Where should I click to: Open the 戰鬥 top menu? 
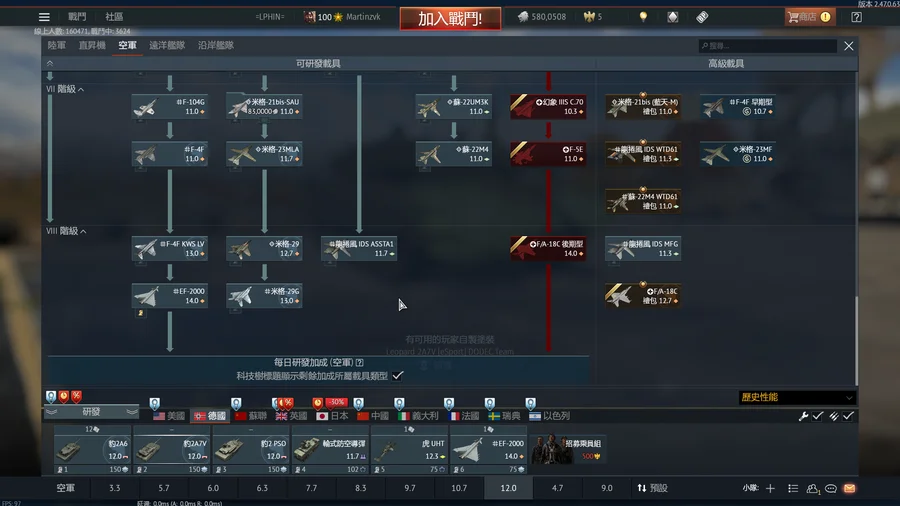pos(77,17)
